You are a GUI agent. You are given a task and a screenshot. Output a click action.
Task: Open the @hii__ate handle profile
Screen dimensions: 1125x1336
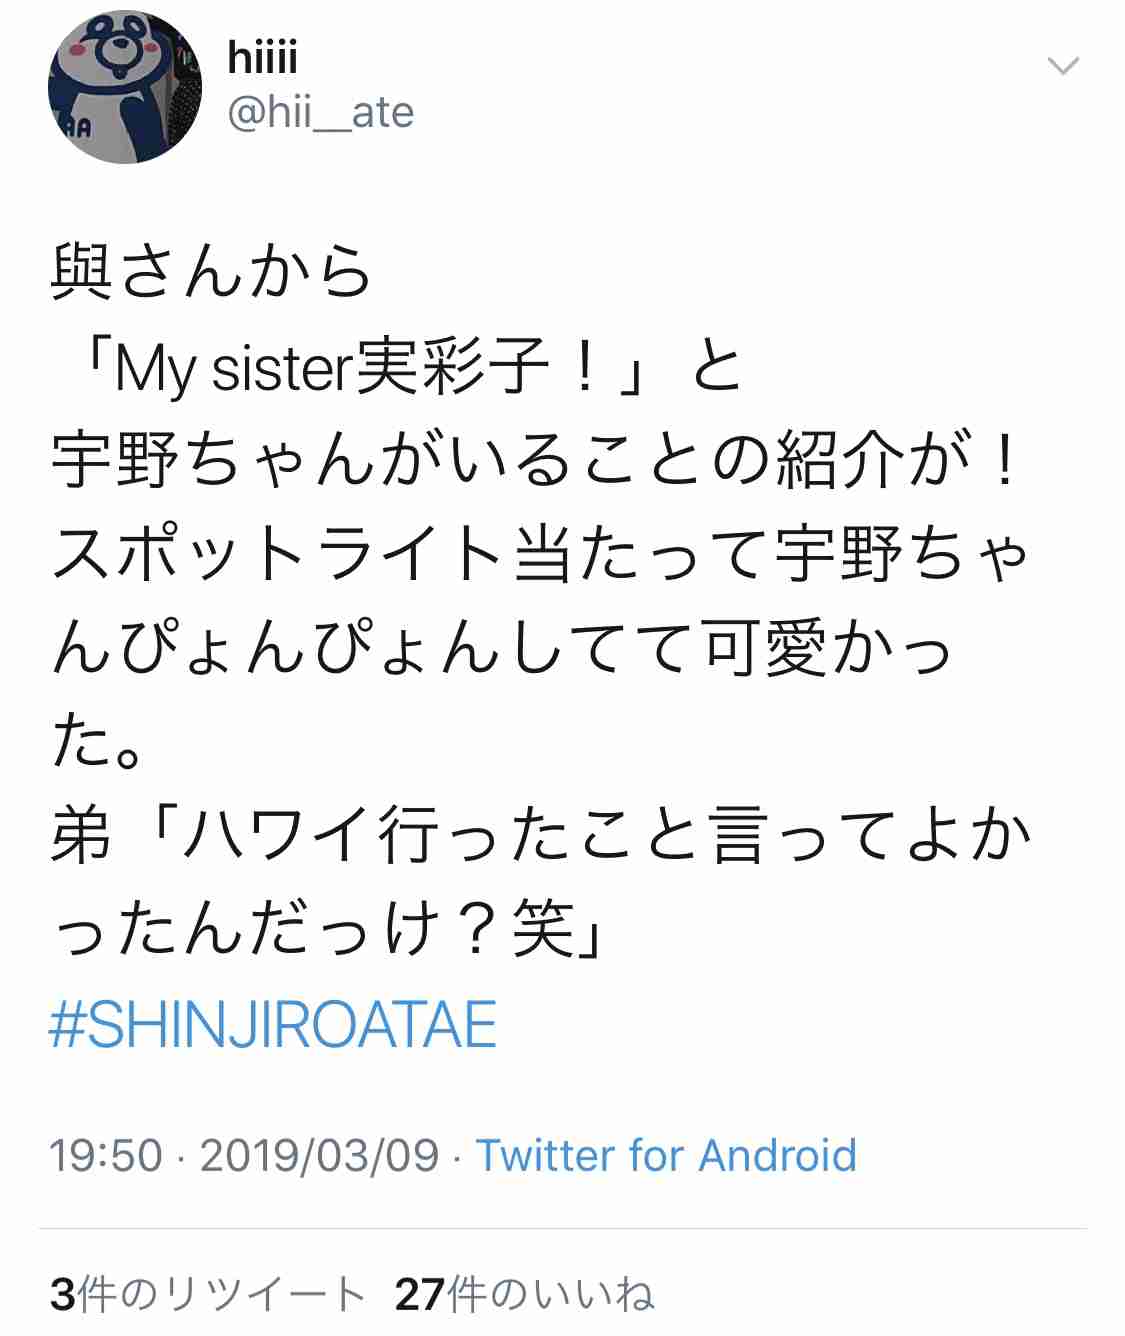point(321,113)
